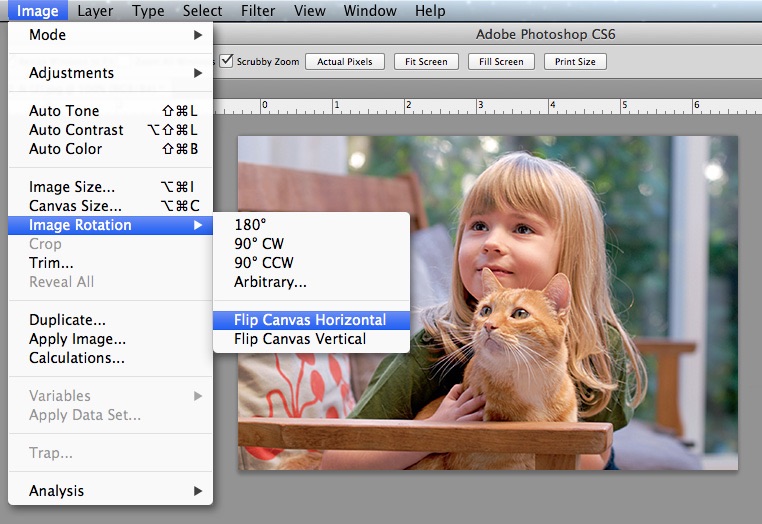This screenshot has width=762, height=524.
Task: Open the Filter menu
Action: pyautogui.click(x=259, y=11)
